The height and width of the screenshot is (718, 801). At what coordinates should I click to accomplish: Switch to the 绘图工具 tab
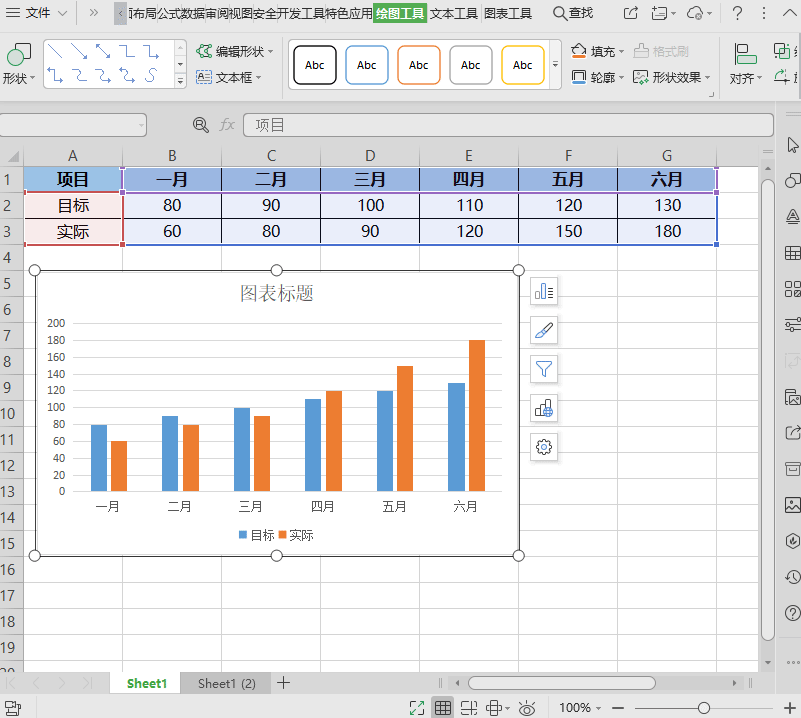[x=400, y=13]
